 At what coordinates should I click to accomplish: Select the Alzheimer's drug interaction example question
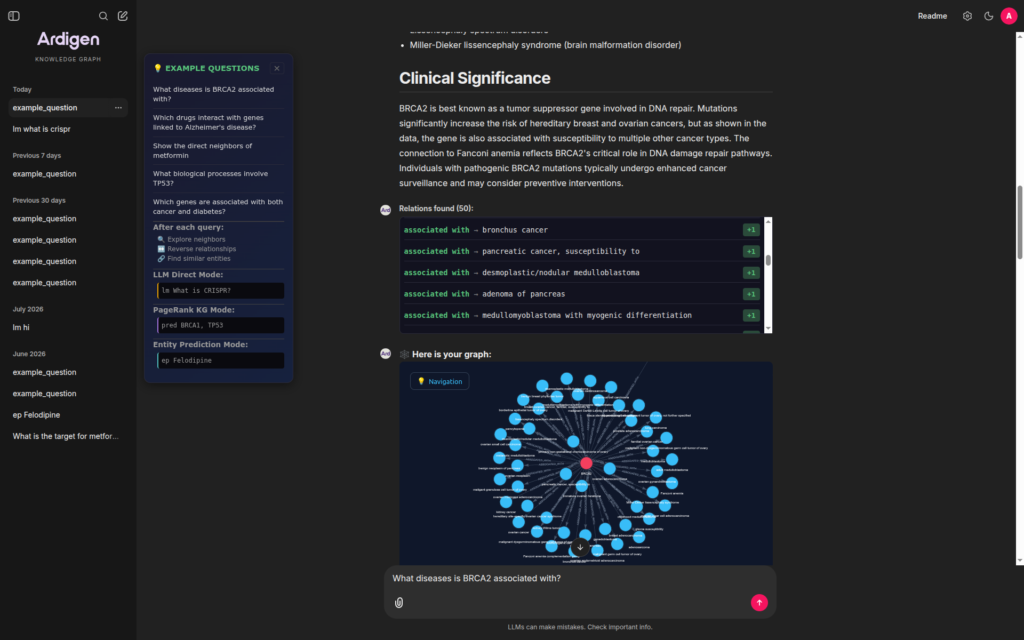(x=218, y=122)
